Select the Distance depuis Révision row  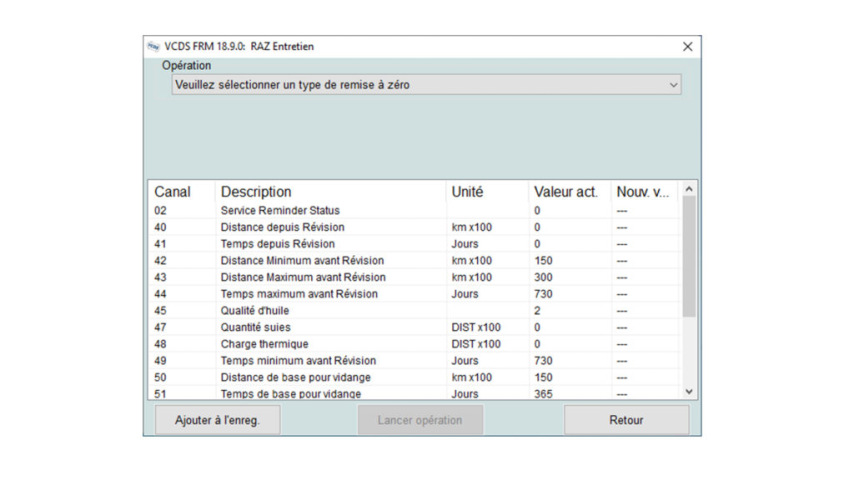coord(414,227)
